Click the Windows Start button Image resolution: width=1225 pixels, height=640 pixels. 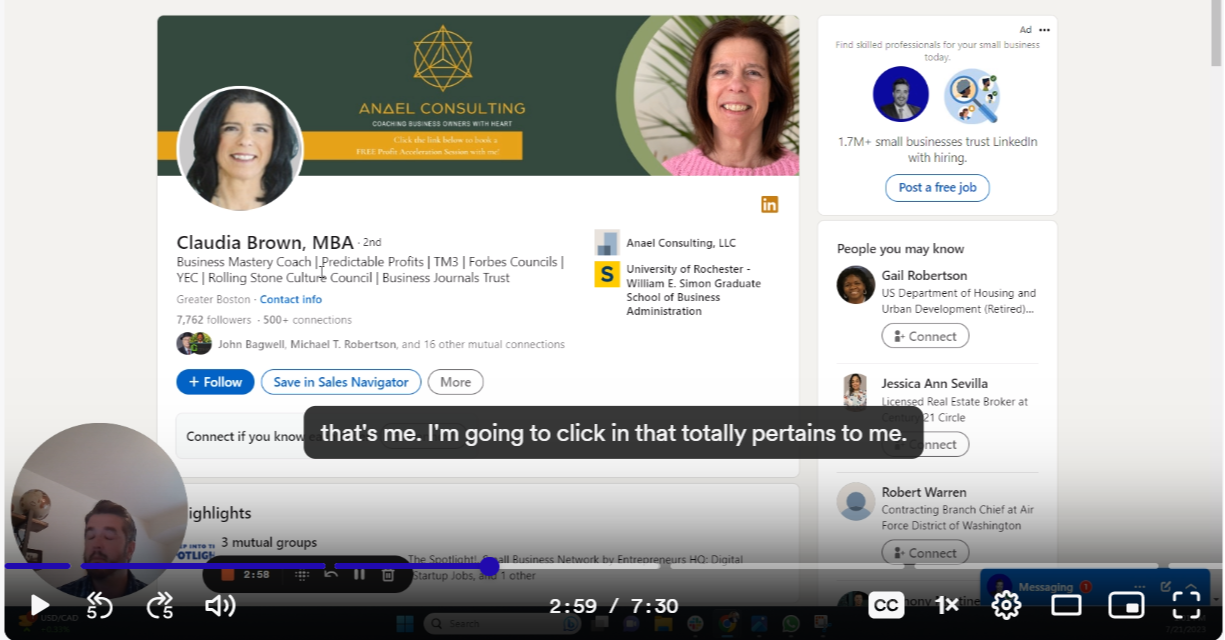point(406,624)
